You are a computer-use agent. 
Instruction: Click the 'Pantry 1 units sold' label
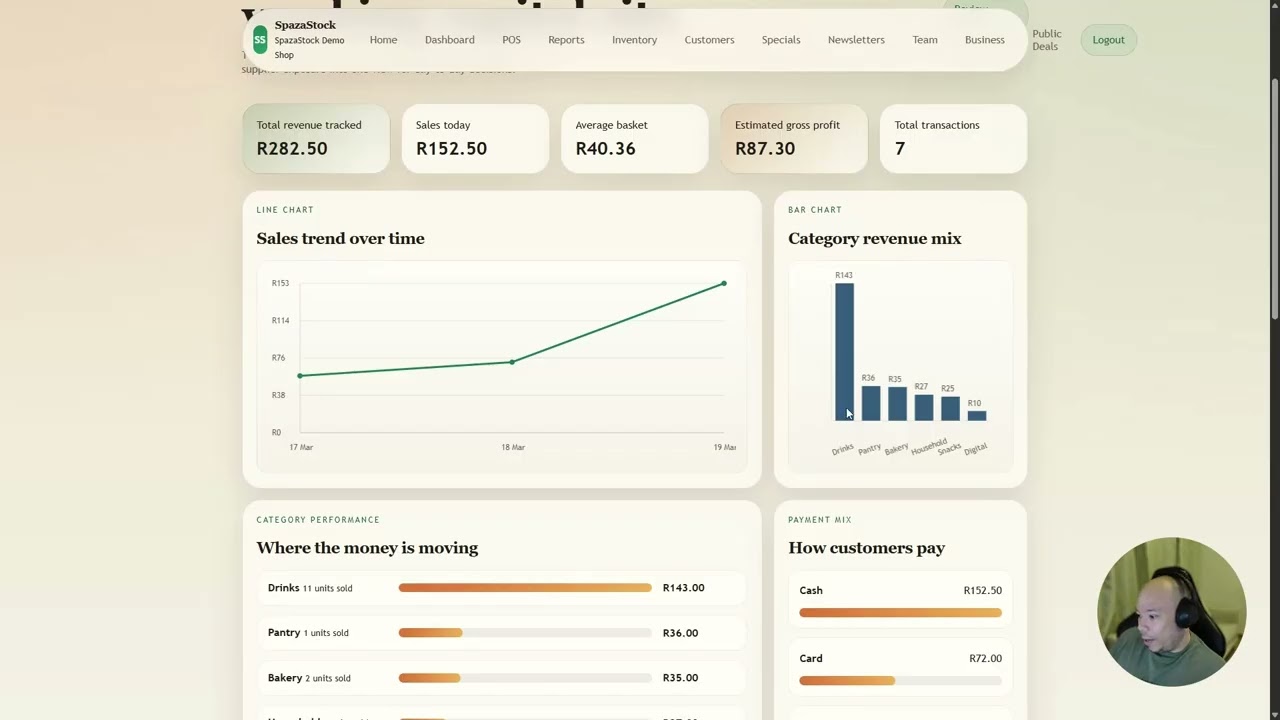[308, 633]
